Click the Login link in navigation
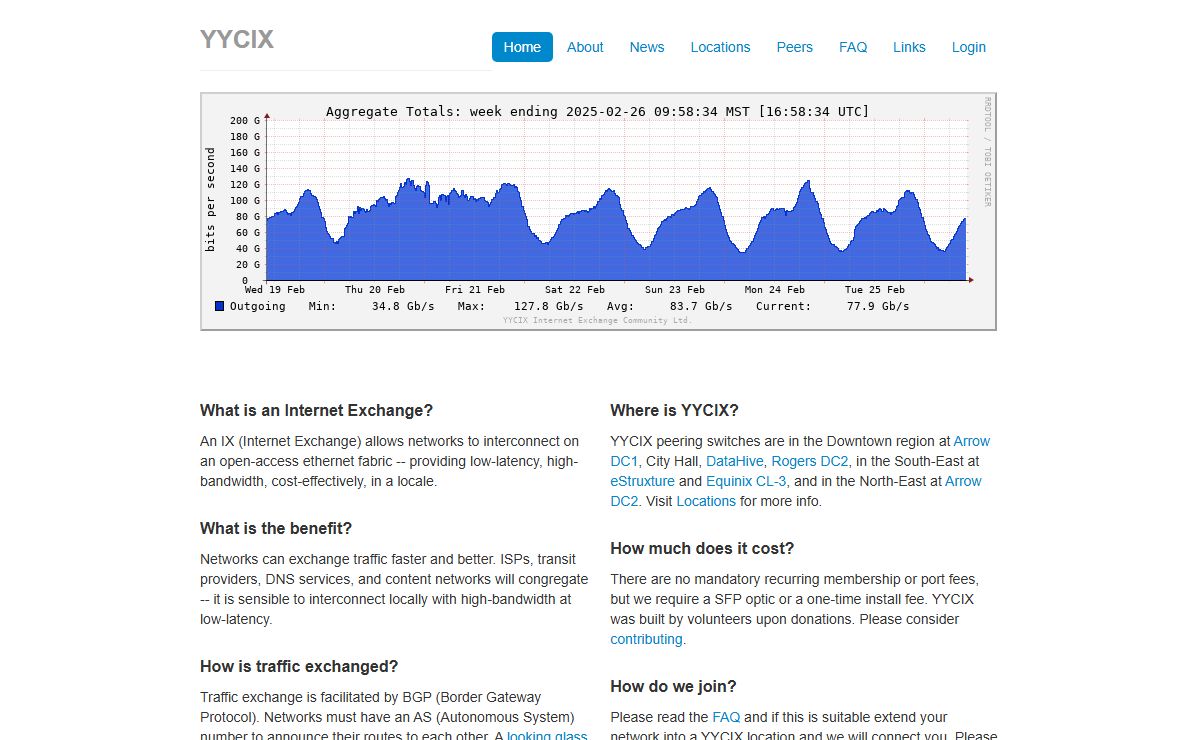 (968, 47)
